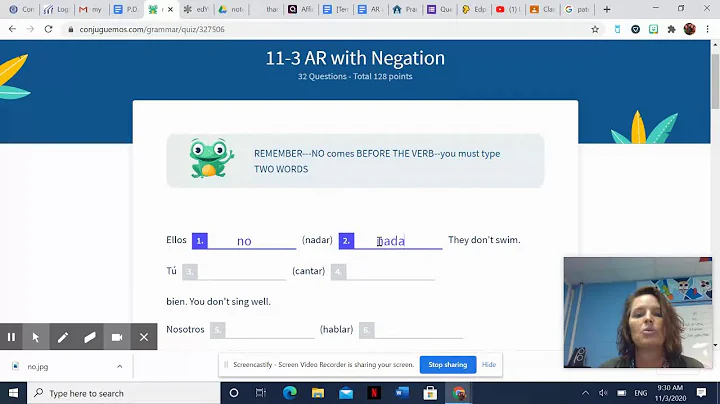Launch Microsoft Edge from the taskbar
Viewport: 720px width, 404px height.
coord(290,393)
